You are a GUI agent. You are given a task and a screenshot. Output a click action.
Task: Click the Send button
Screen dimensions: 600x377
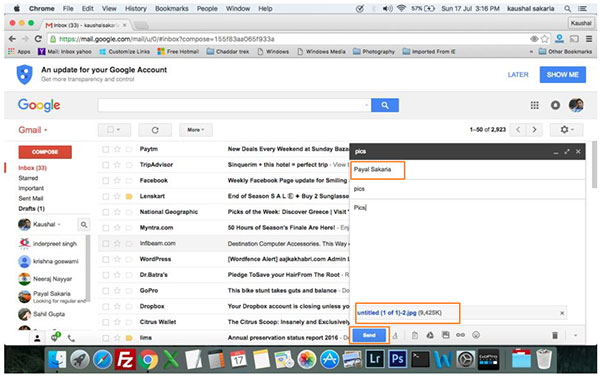tap(369, 335)
